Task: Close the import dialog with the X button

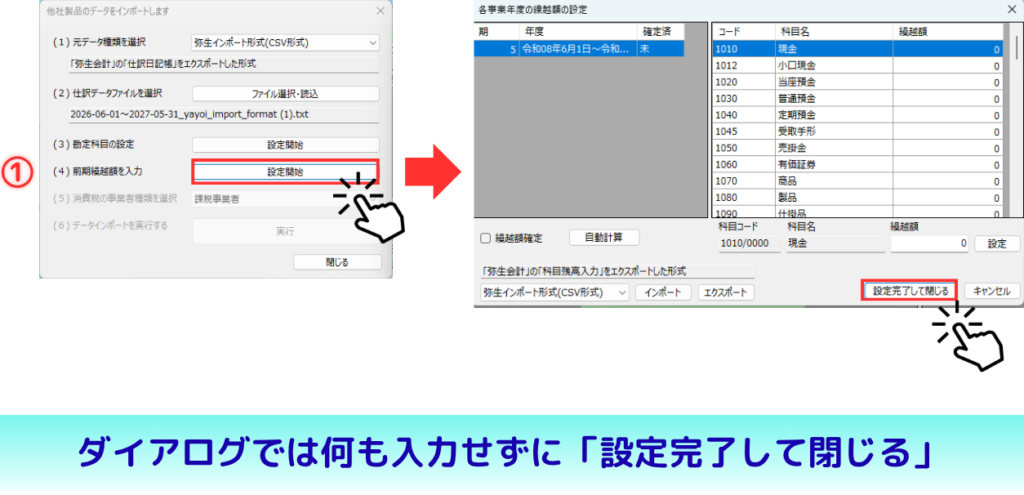Action: pyautogui.click(x=380, y=10)
